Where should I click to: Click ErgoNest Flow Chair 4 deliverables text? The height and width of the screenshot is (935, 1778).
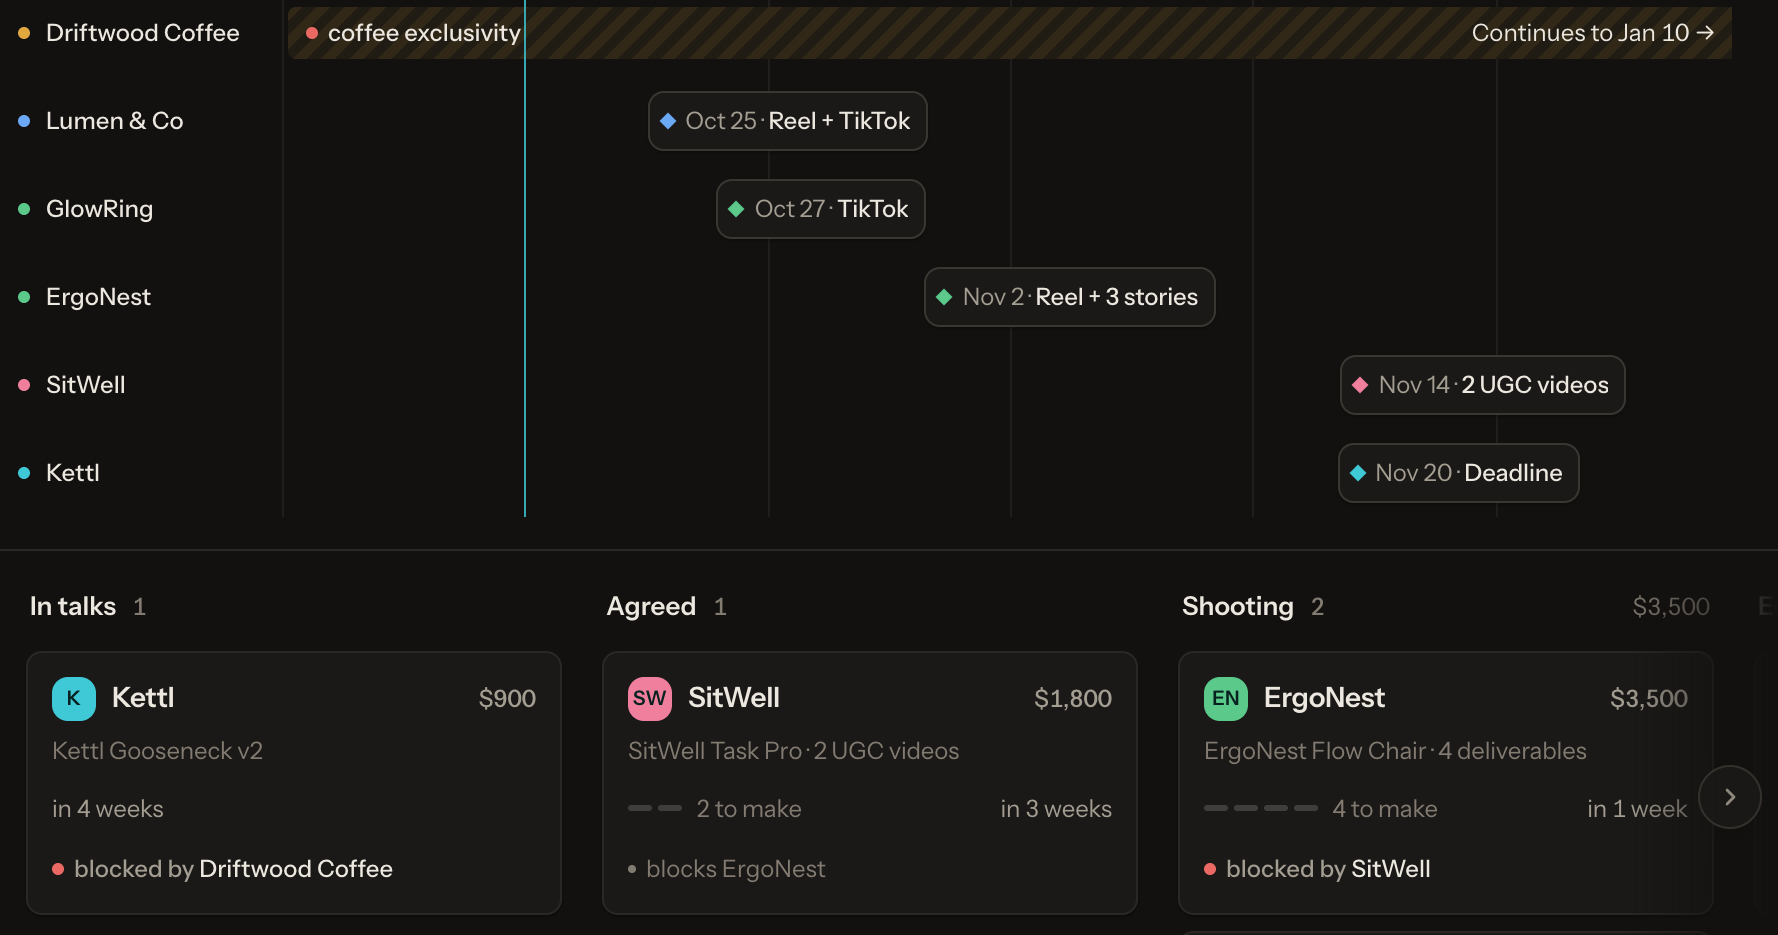(1395, 751)
